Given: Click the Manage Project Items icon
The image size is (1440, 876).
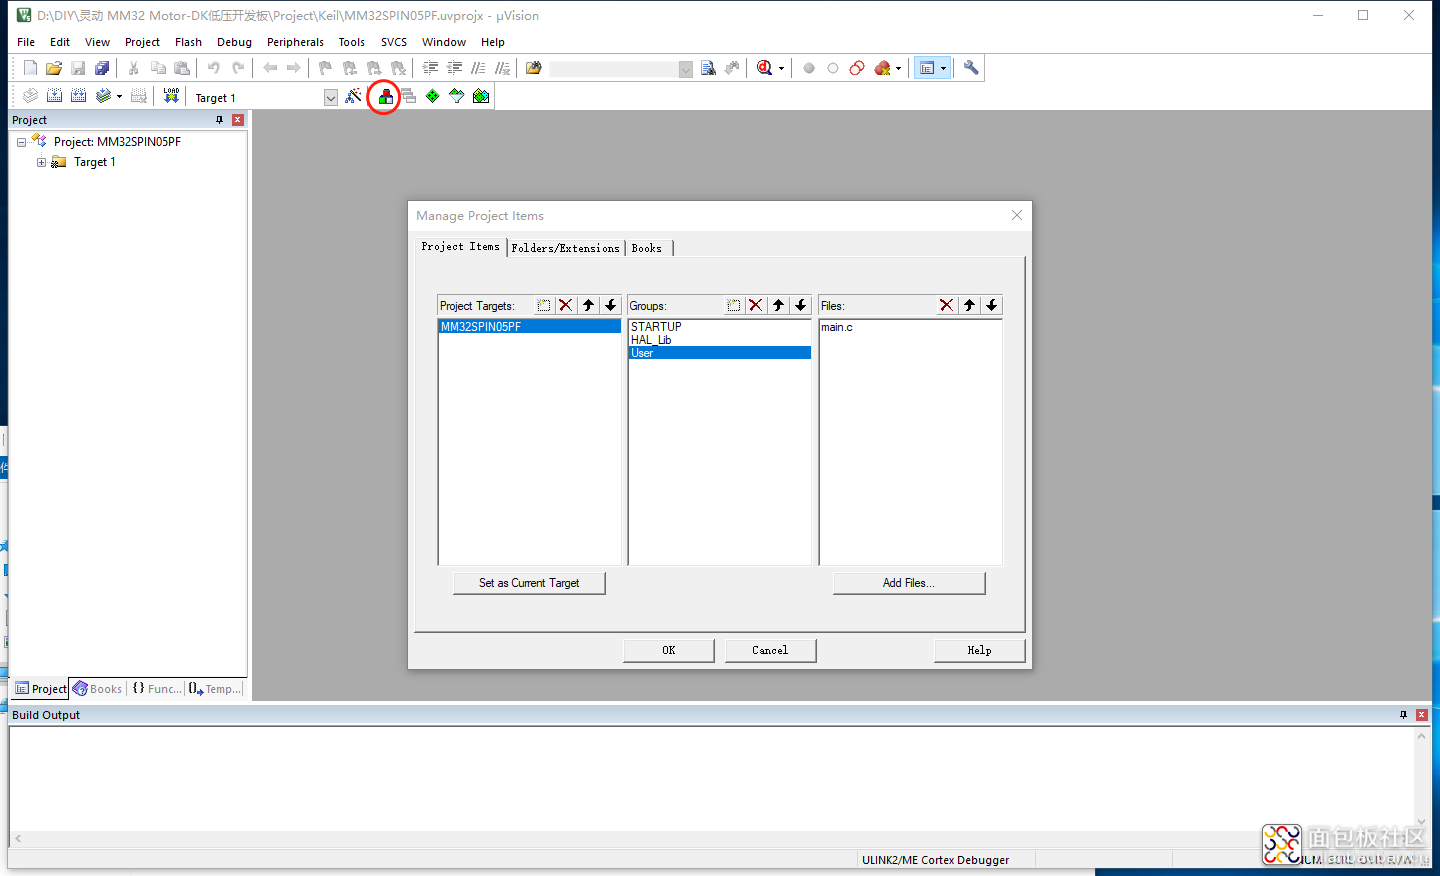Looking at the screenshot, I should pyautogui.click(x=384, y=97).
